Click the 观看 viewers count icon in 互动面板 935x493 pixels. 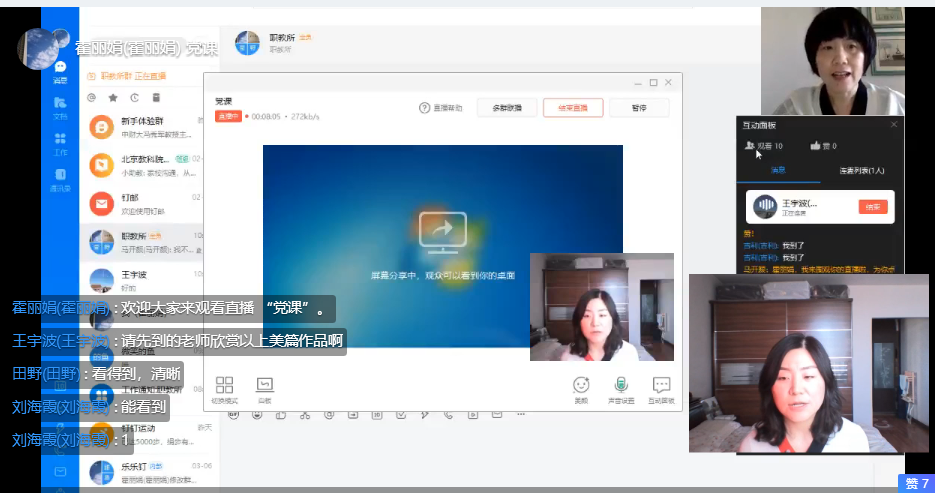tap(750, 145)
